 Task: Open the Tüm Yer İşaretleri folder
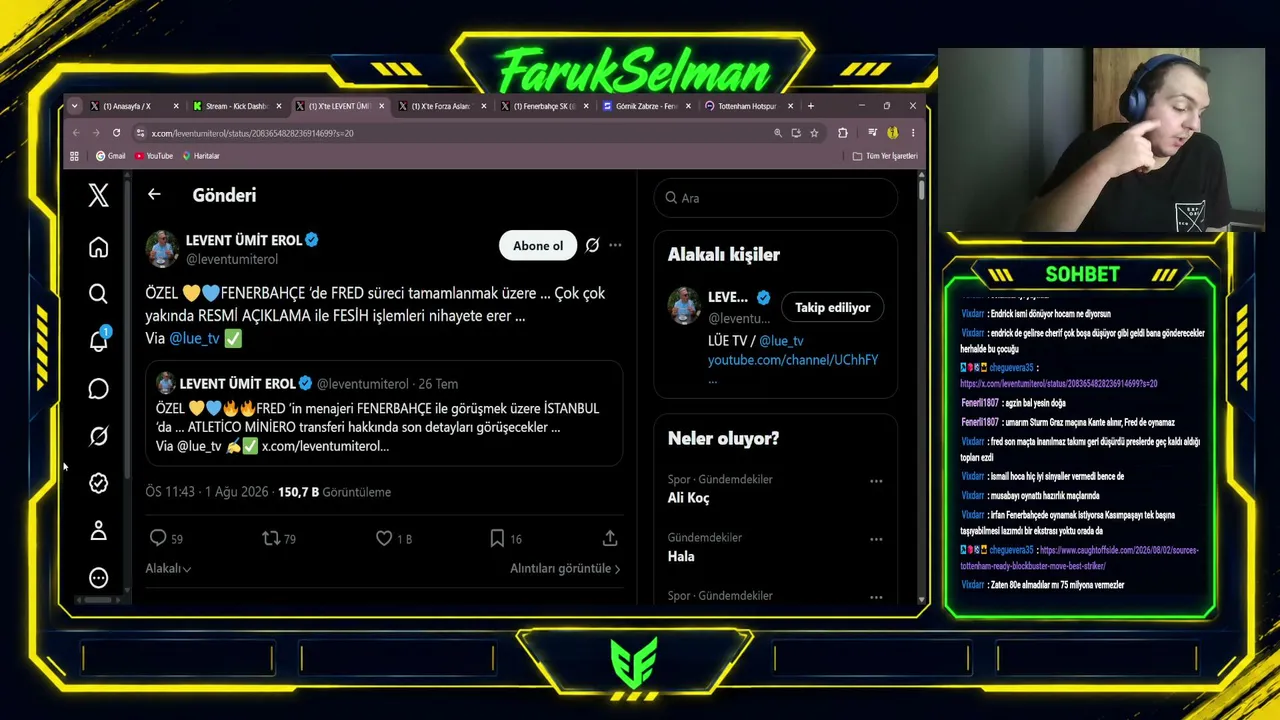(885, 156)
